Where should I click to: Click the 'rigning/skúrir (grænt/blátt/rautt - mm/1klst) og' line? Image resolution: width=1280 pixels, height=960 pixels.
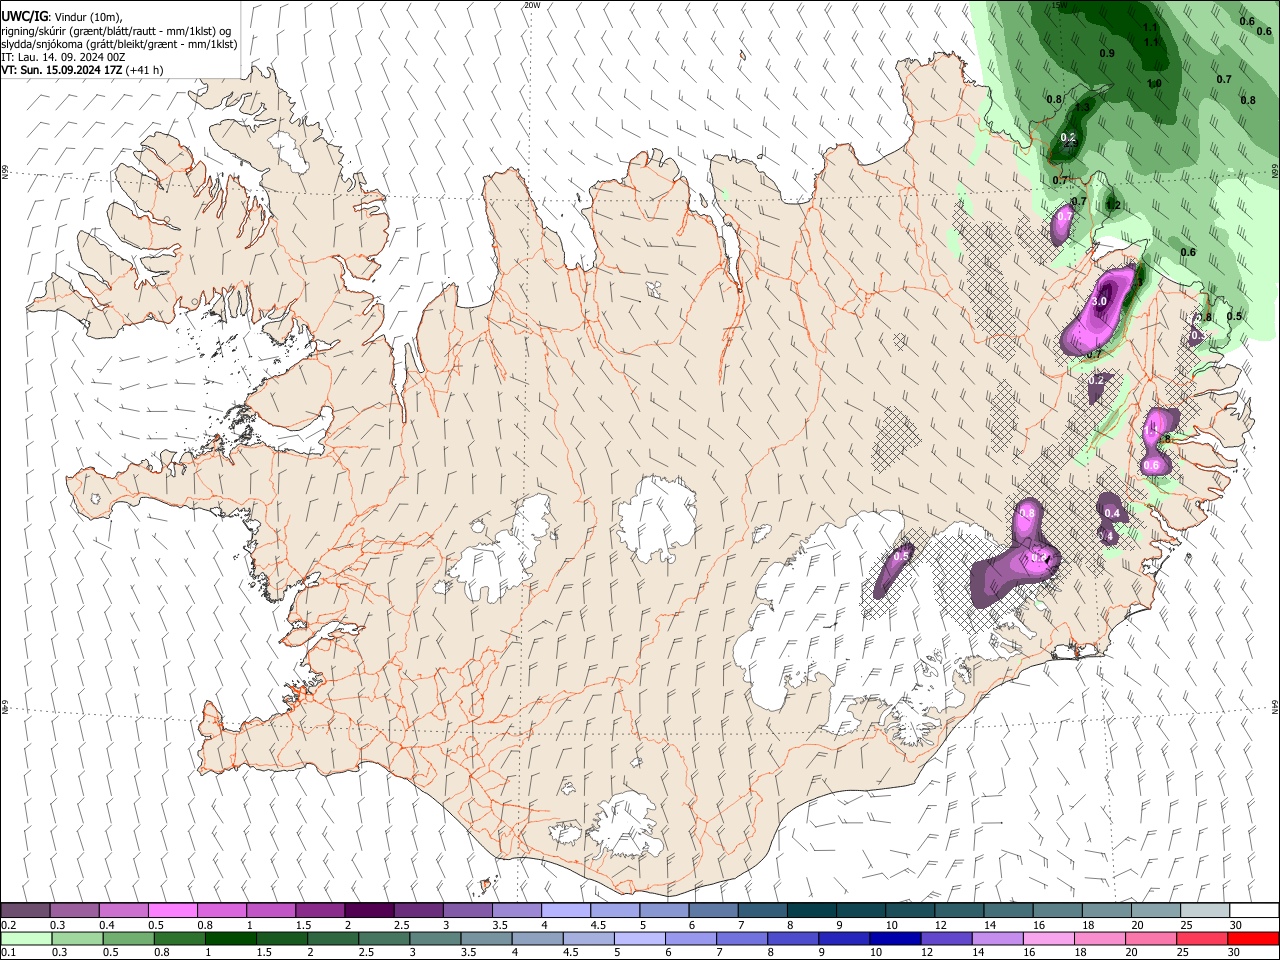[116, 31]
